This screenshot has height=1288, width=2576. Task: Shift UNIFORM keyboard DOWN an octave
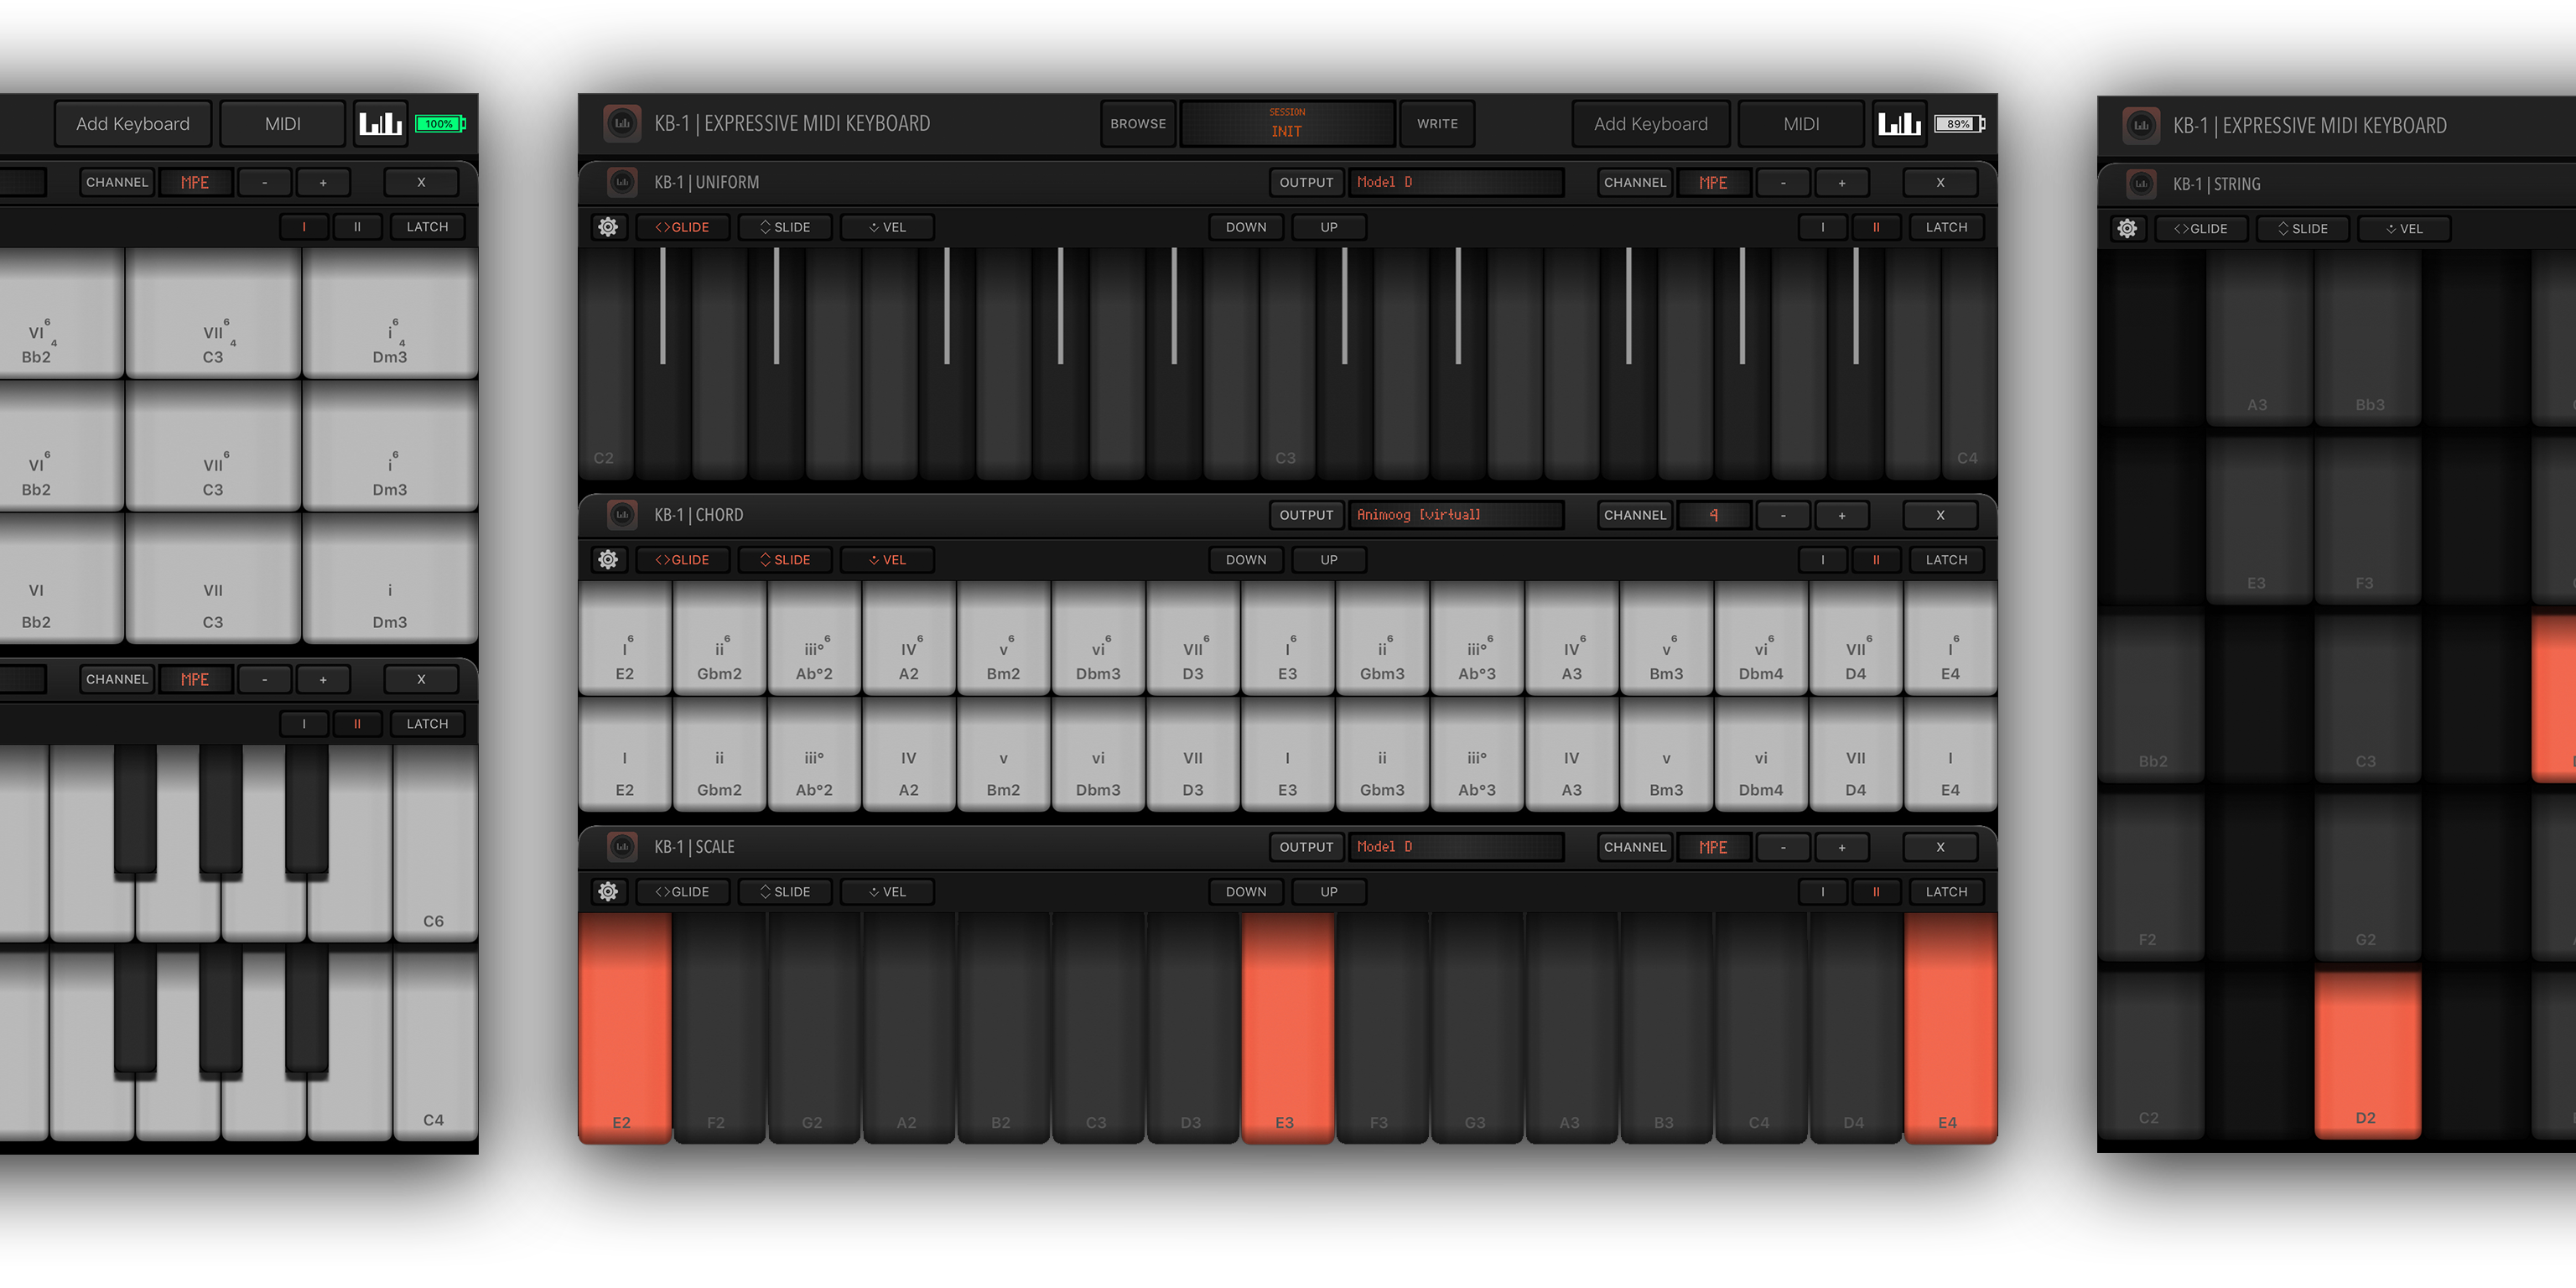(1246, 227)
